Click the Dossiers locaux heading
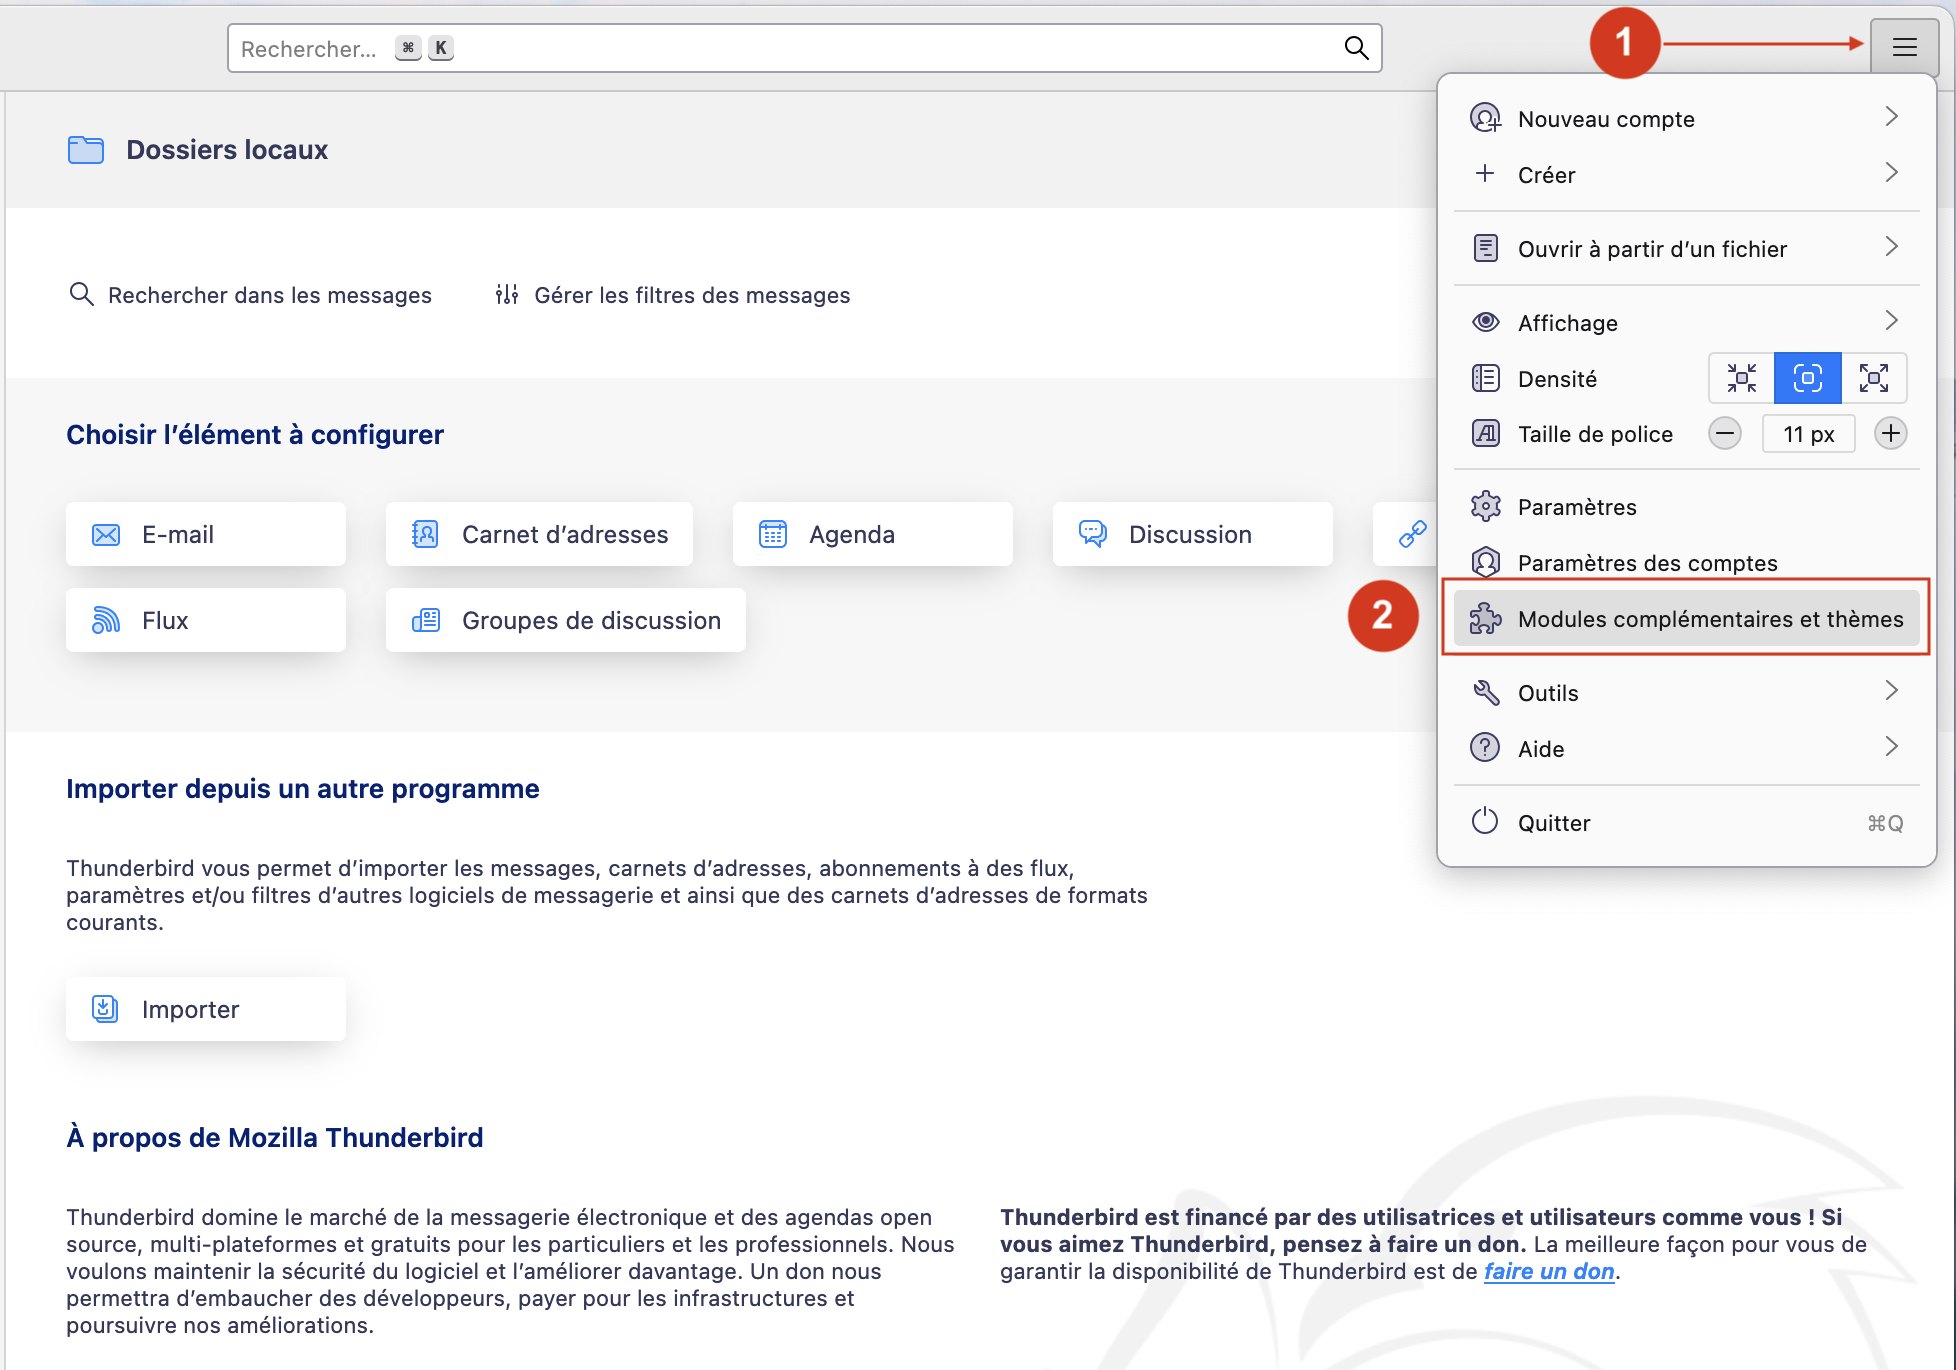 [227, 150]
